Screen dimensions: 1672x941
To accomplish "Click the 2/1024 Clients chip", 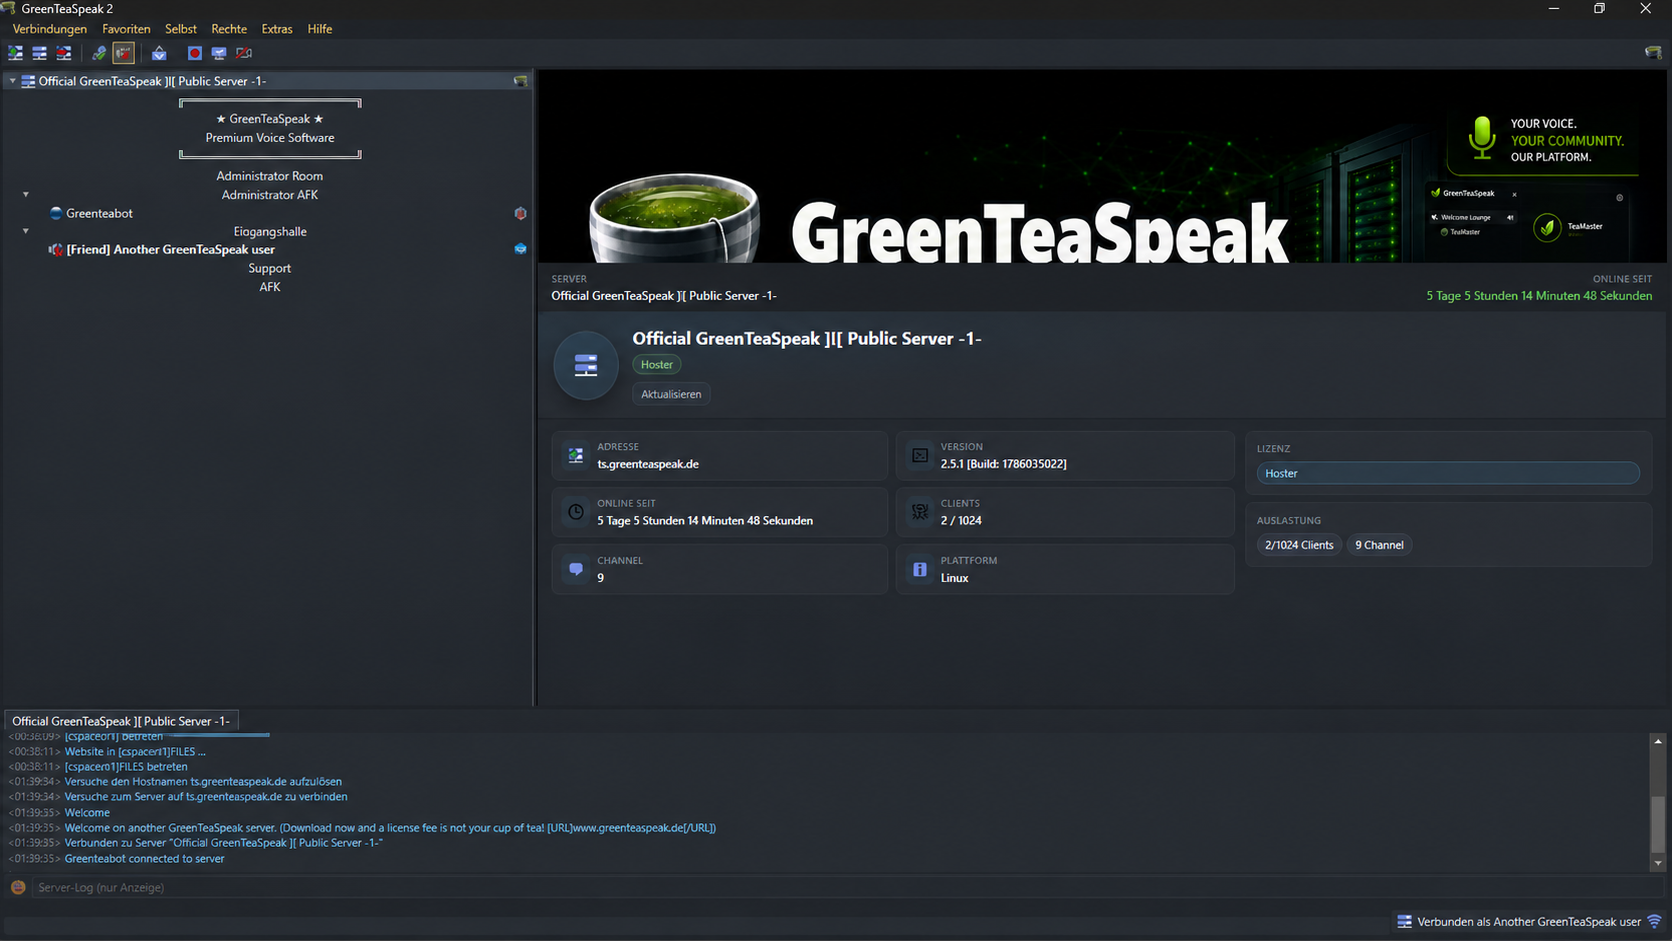I will [x=1299, y=545].
